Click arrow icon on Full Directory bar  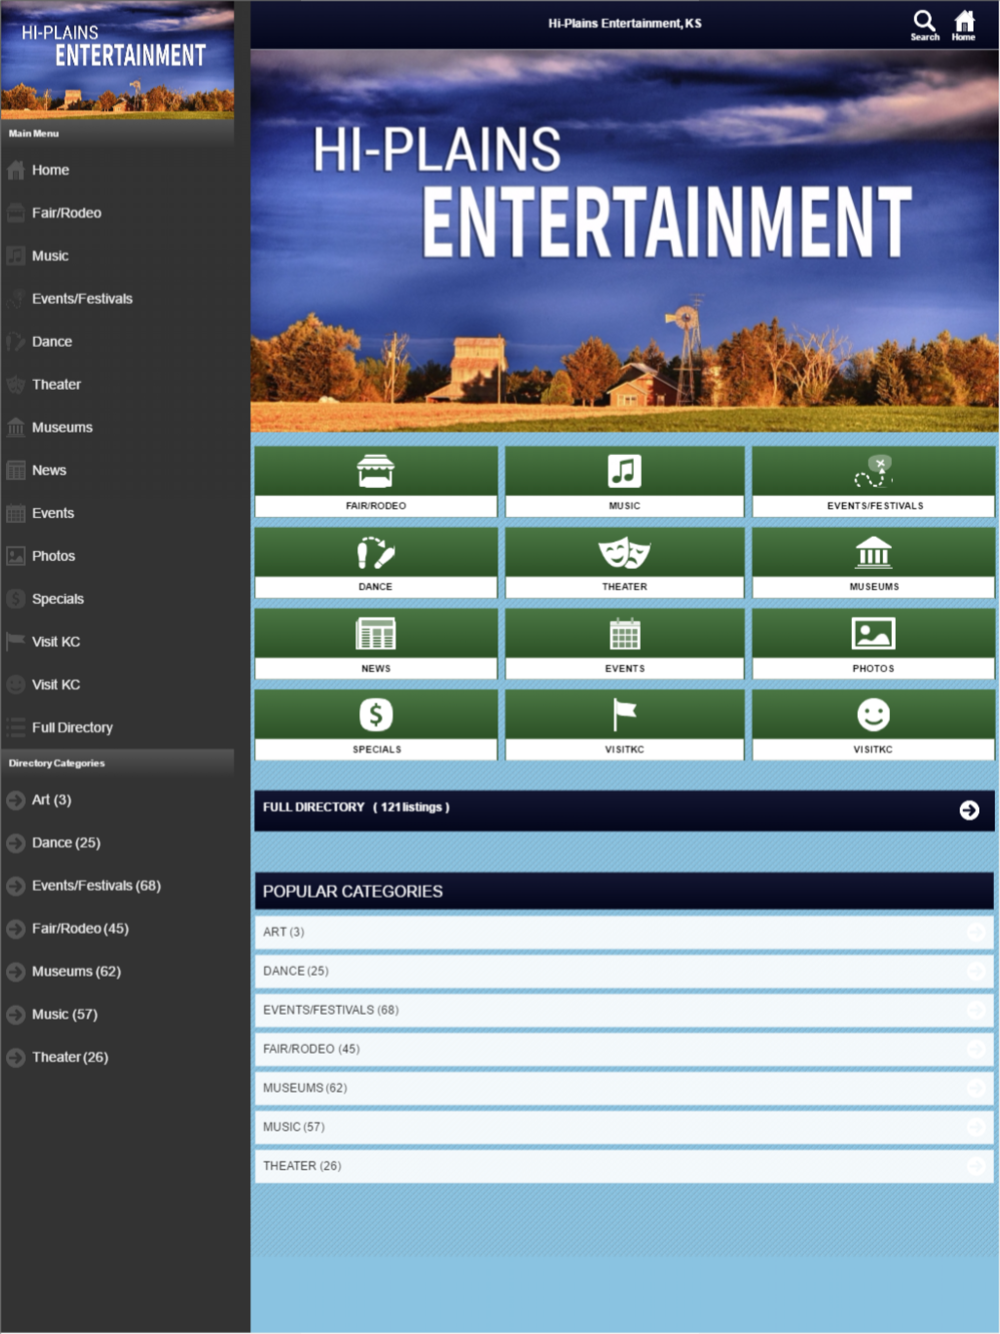pyautogui.click(x=969, y=810)
